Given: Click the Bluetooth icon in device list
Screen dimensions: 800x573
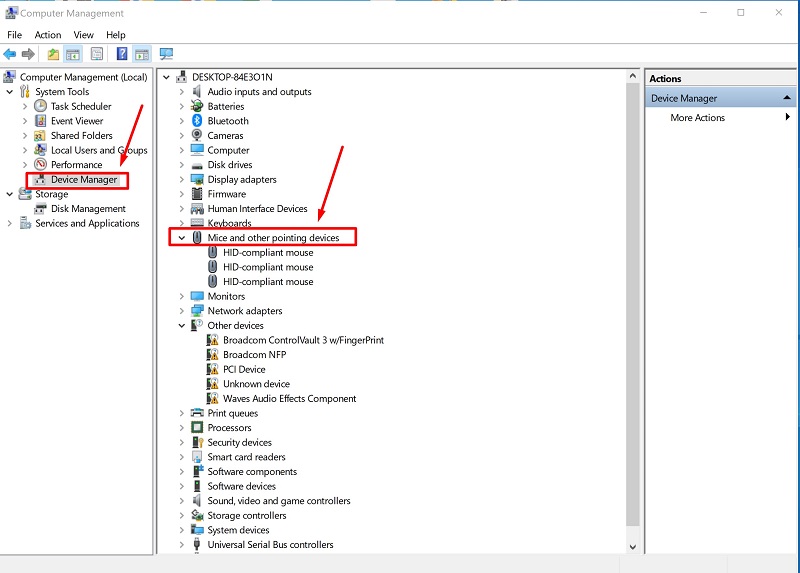Looking at the screenshot, I should click(x=197, y=121).
